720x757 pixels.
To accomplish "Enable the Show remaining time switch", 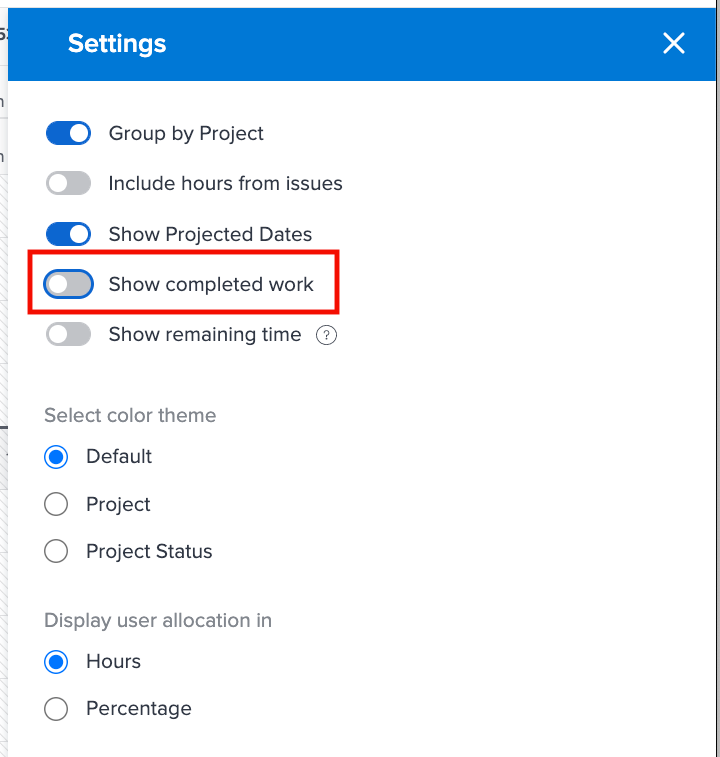I will (68, 334).
